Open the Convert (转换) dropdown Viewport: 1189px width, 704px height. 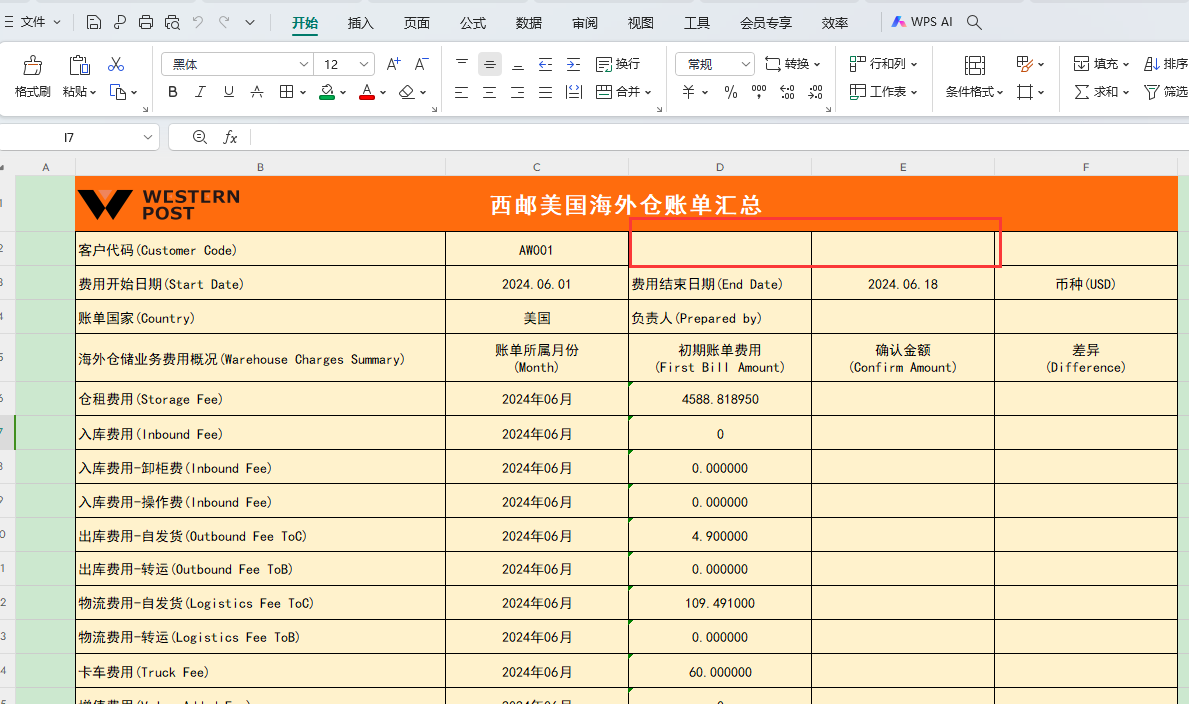pyautogui.click(x=792, y=64)
